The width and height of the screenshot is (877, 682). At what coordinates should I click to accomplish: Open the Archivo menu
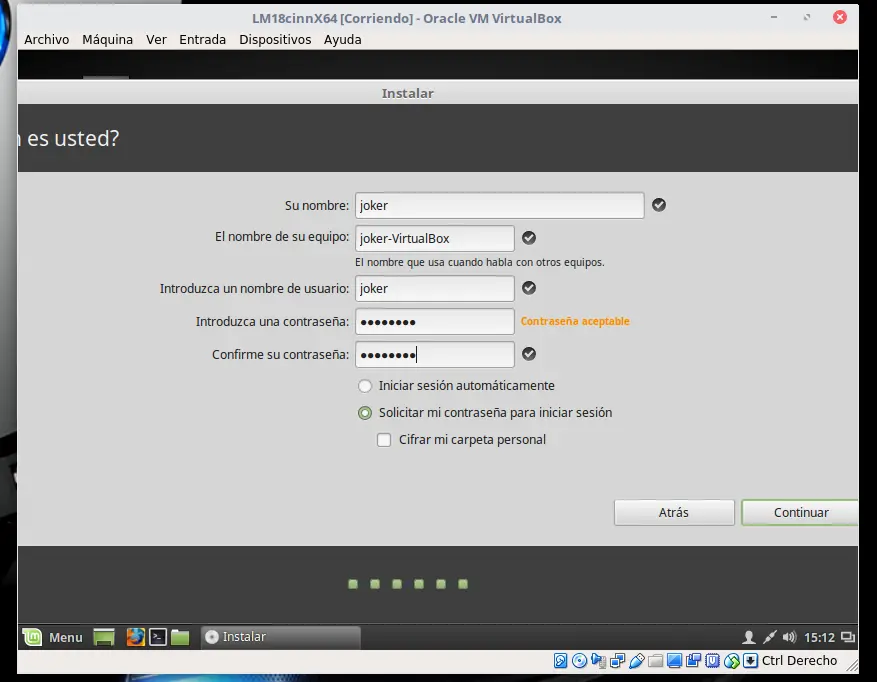coord(46,40)
